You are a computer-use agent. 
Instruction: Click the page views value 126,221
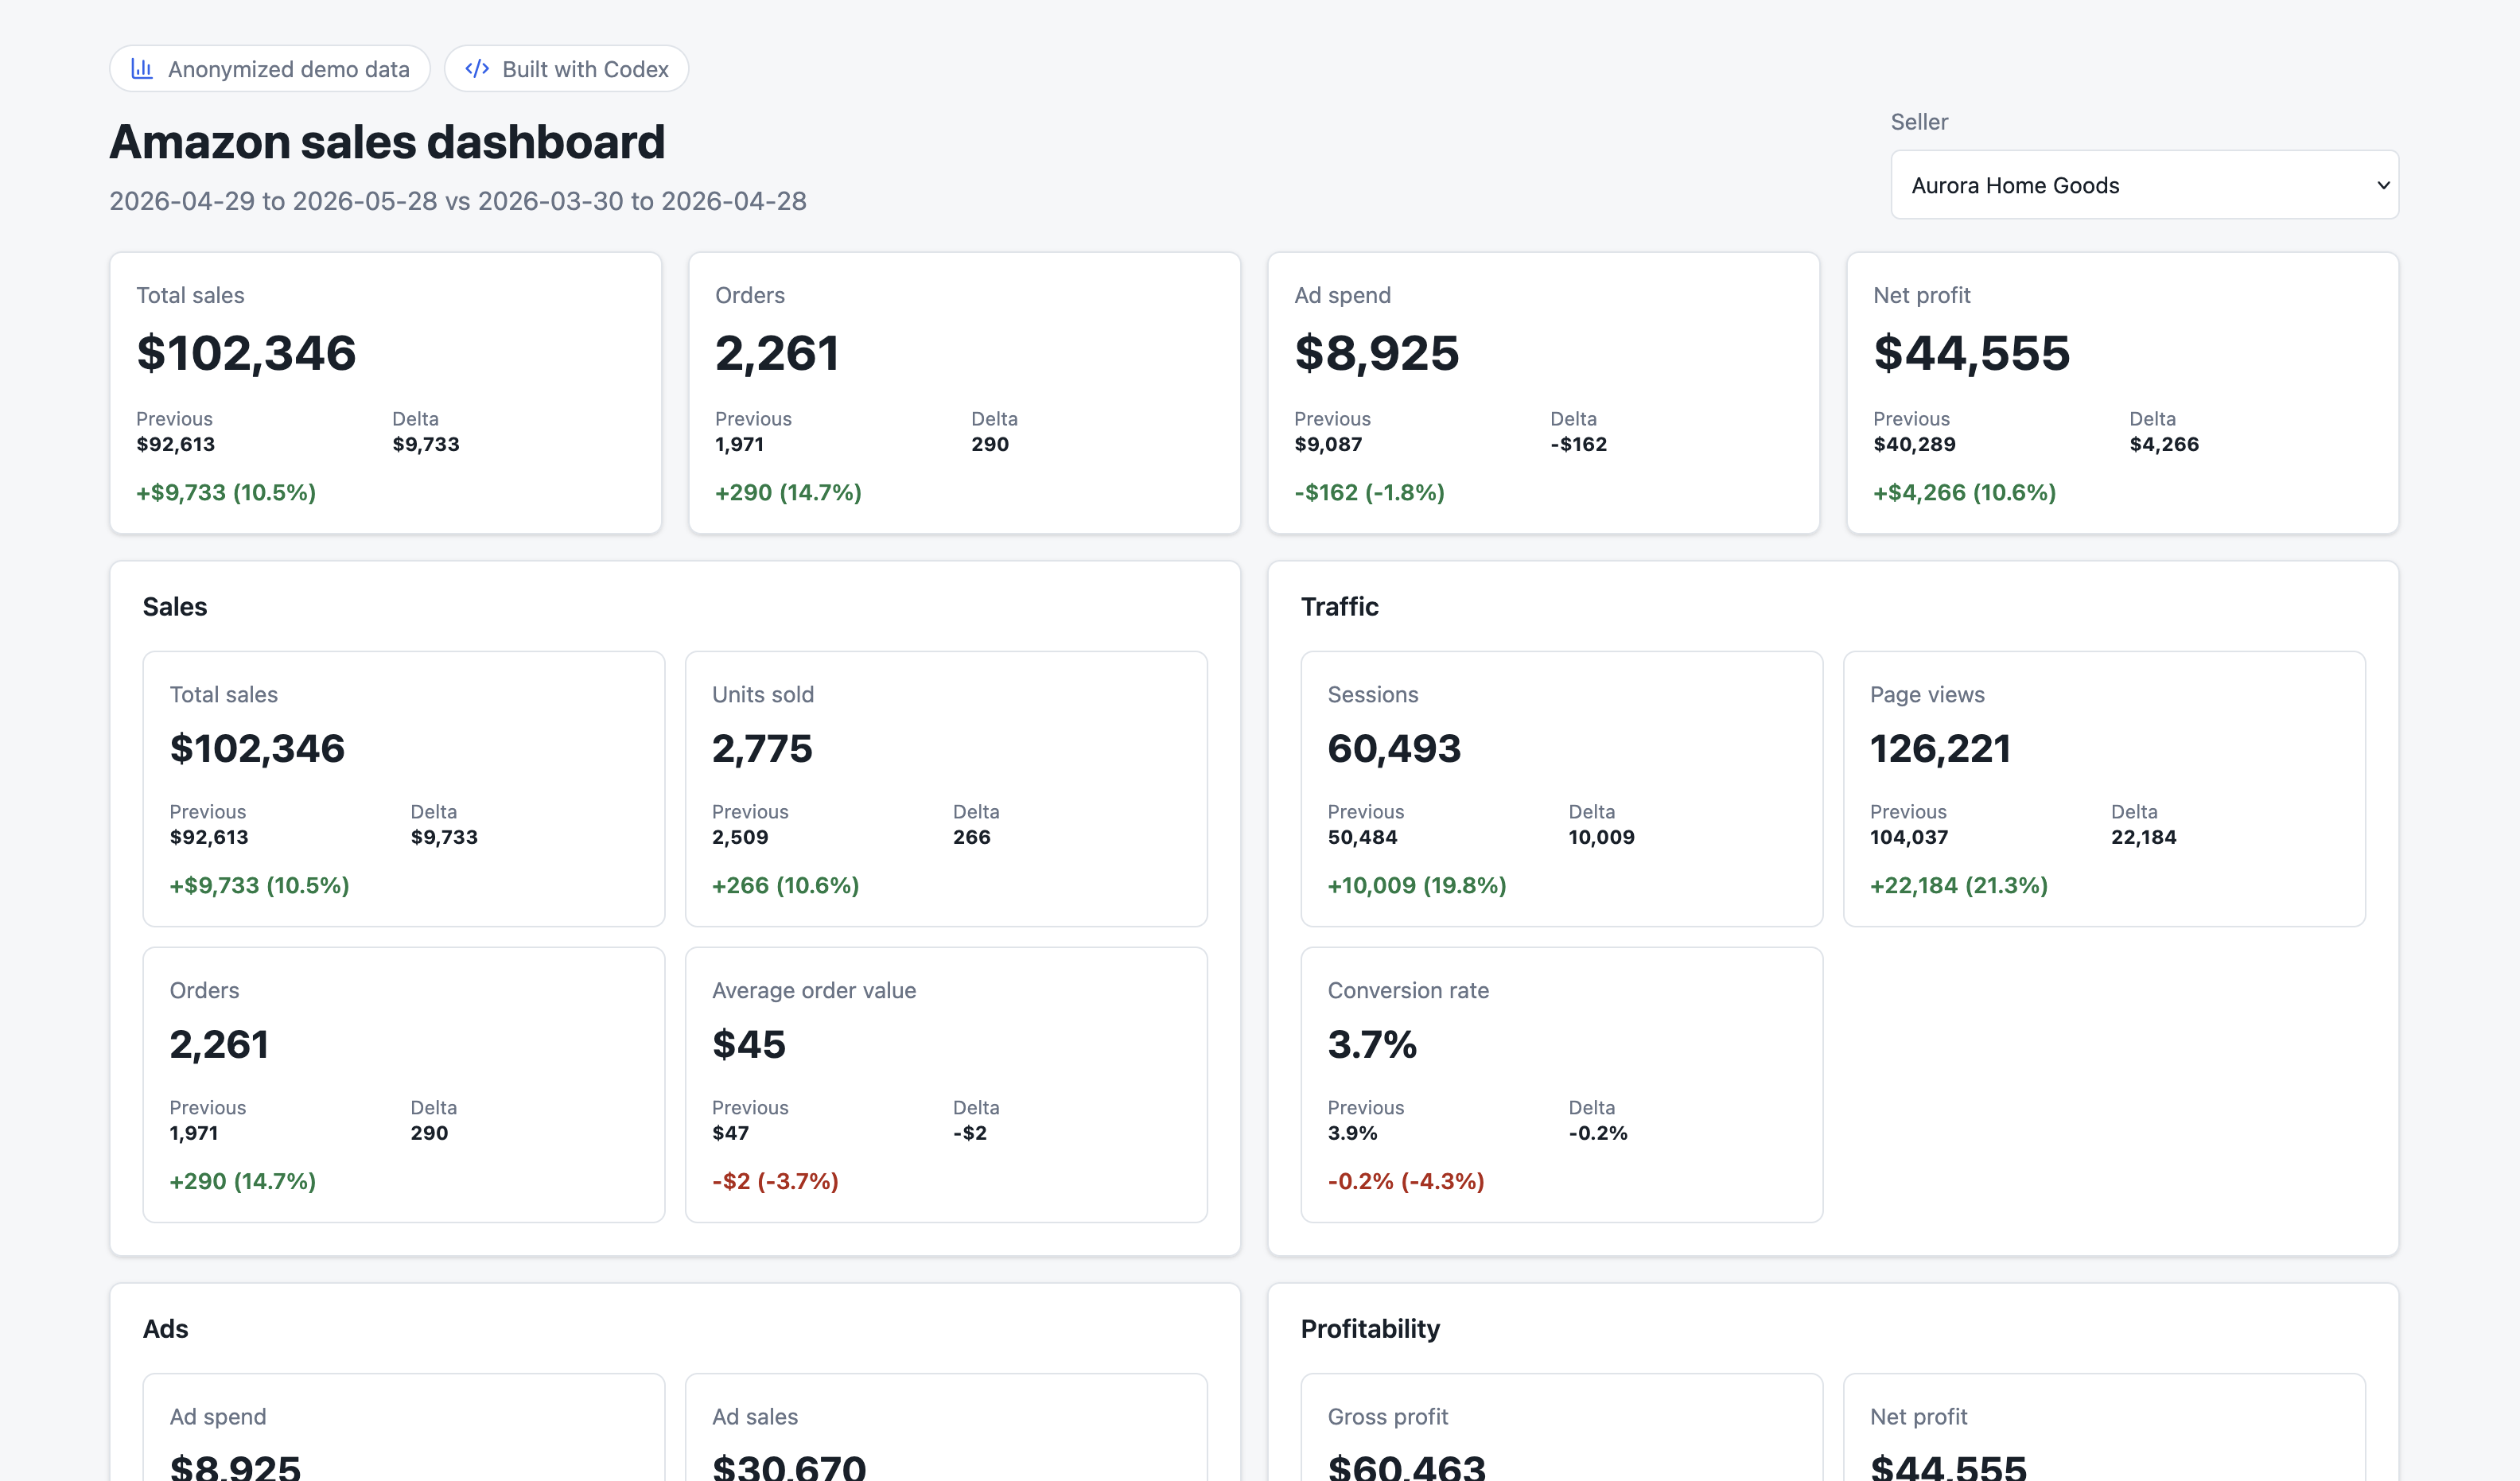(x=1940, y=749)
